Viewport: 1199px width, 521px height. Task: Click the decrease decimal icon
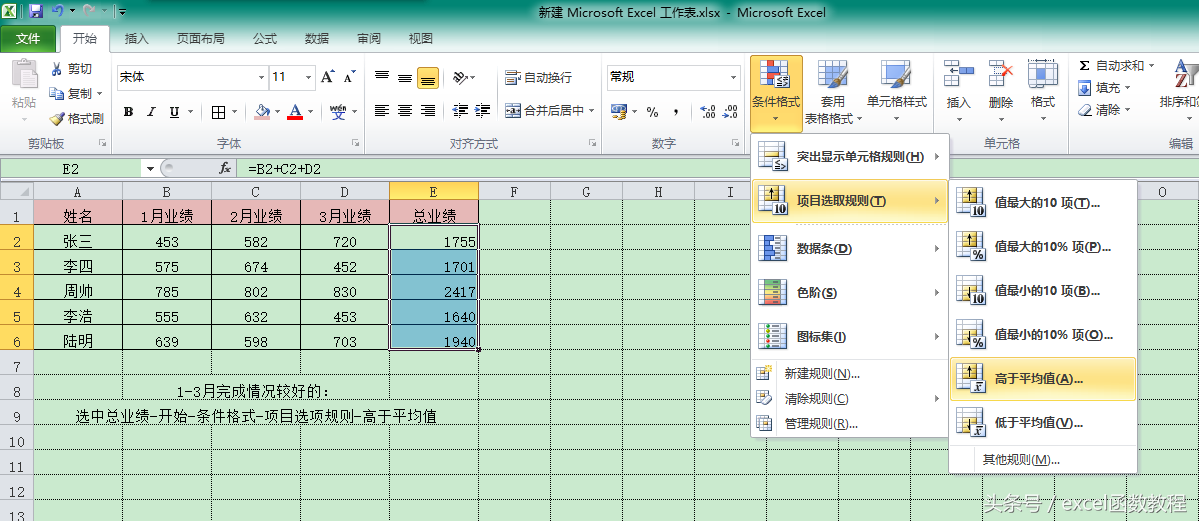coord(730,112)
